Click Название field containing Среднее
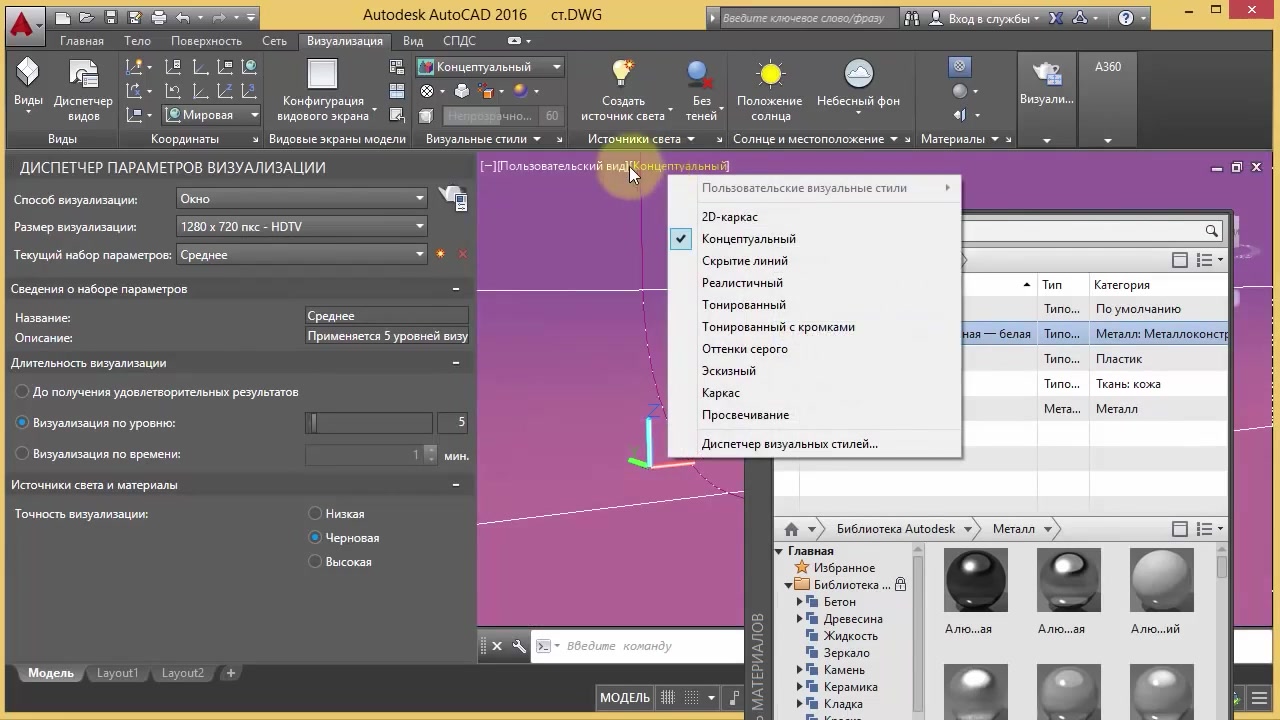 click(388, 316)
